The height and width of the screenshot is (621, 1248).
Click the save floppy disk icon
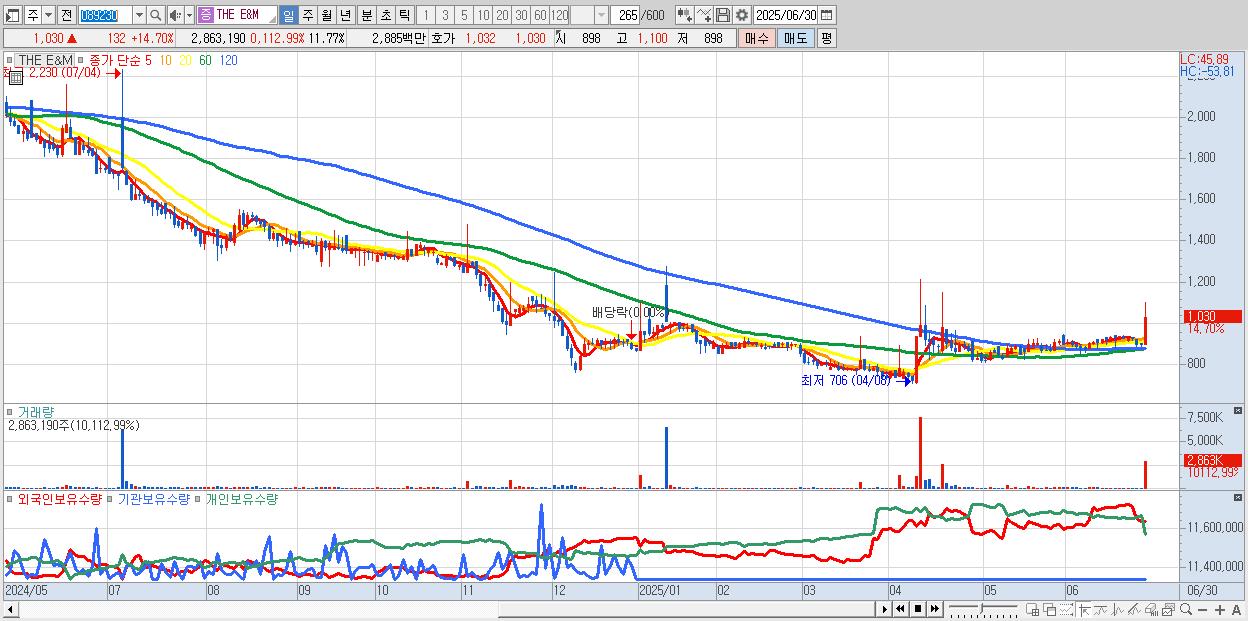click(x=722, y=15)
